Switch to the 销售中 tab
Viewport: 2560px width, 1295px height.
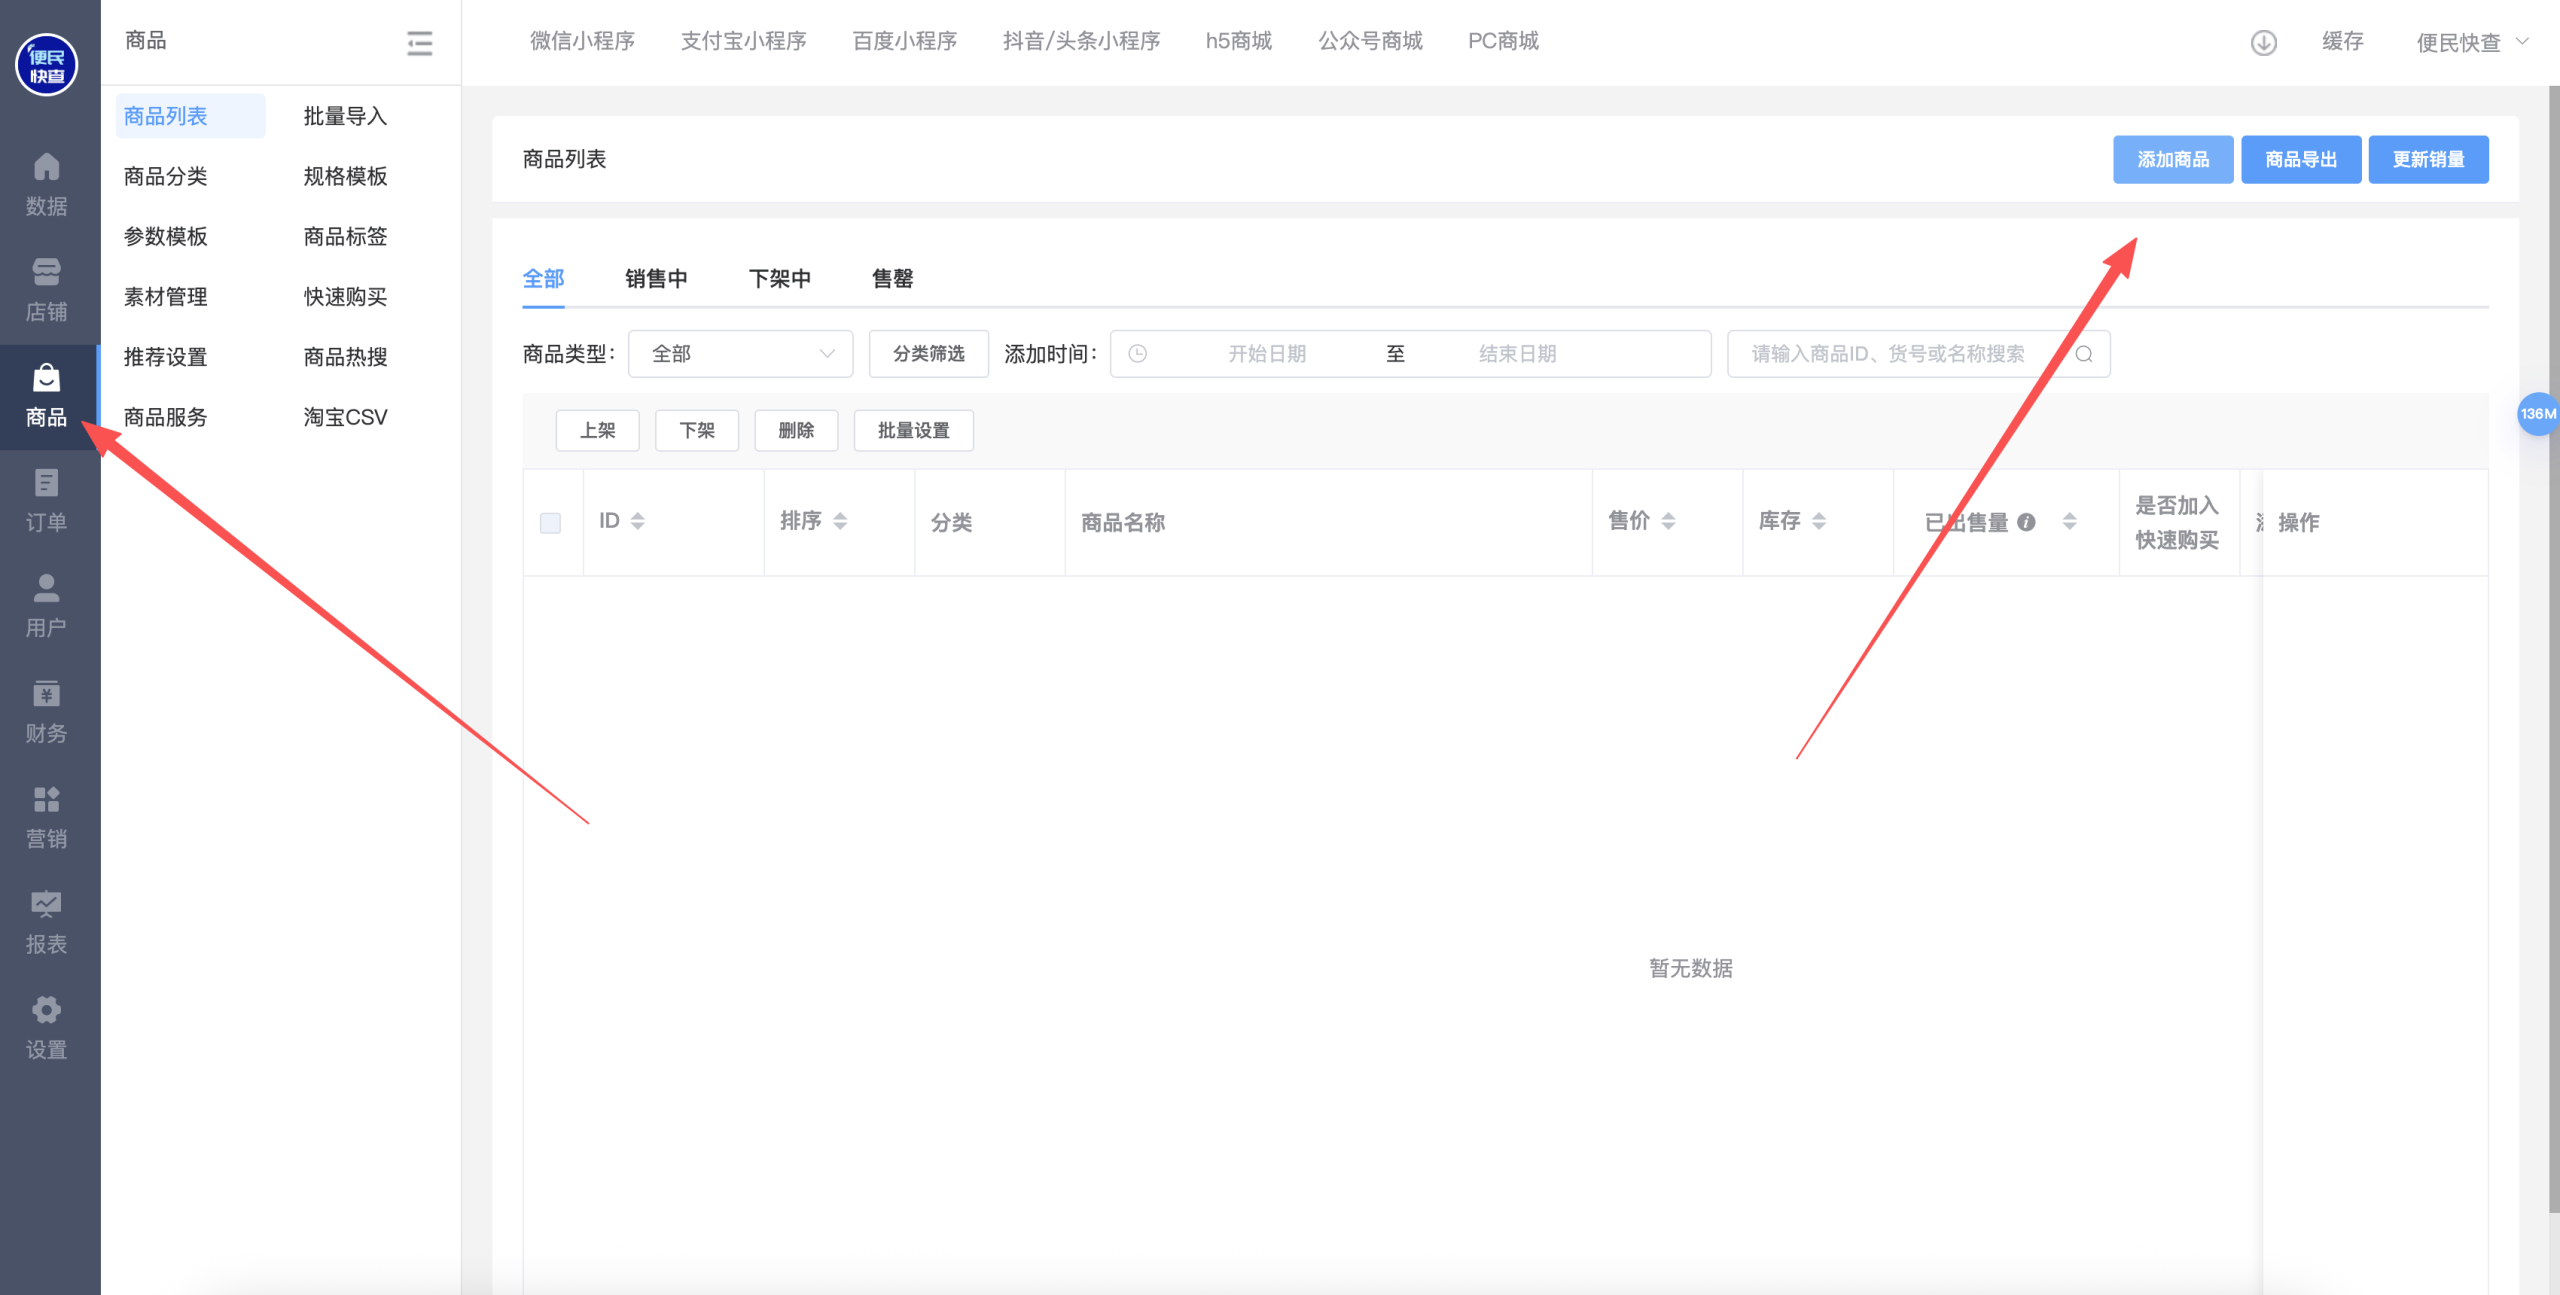pos(656,279)
